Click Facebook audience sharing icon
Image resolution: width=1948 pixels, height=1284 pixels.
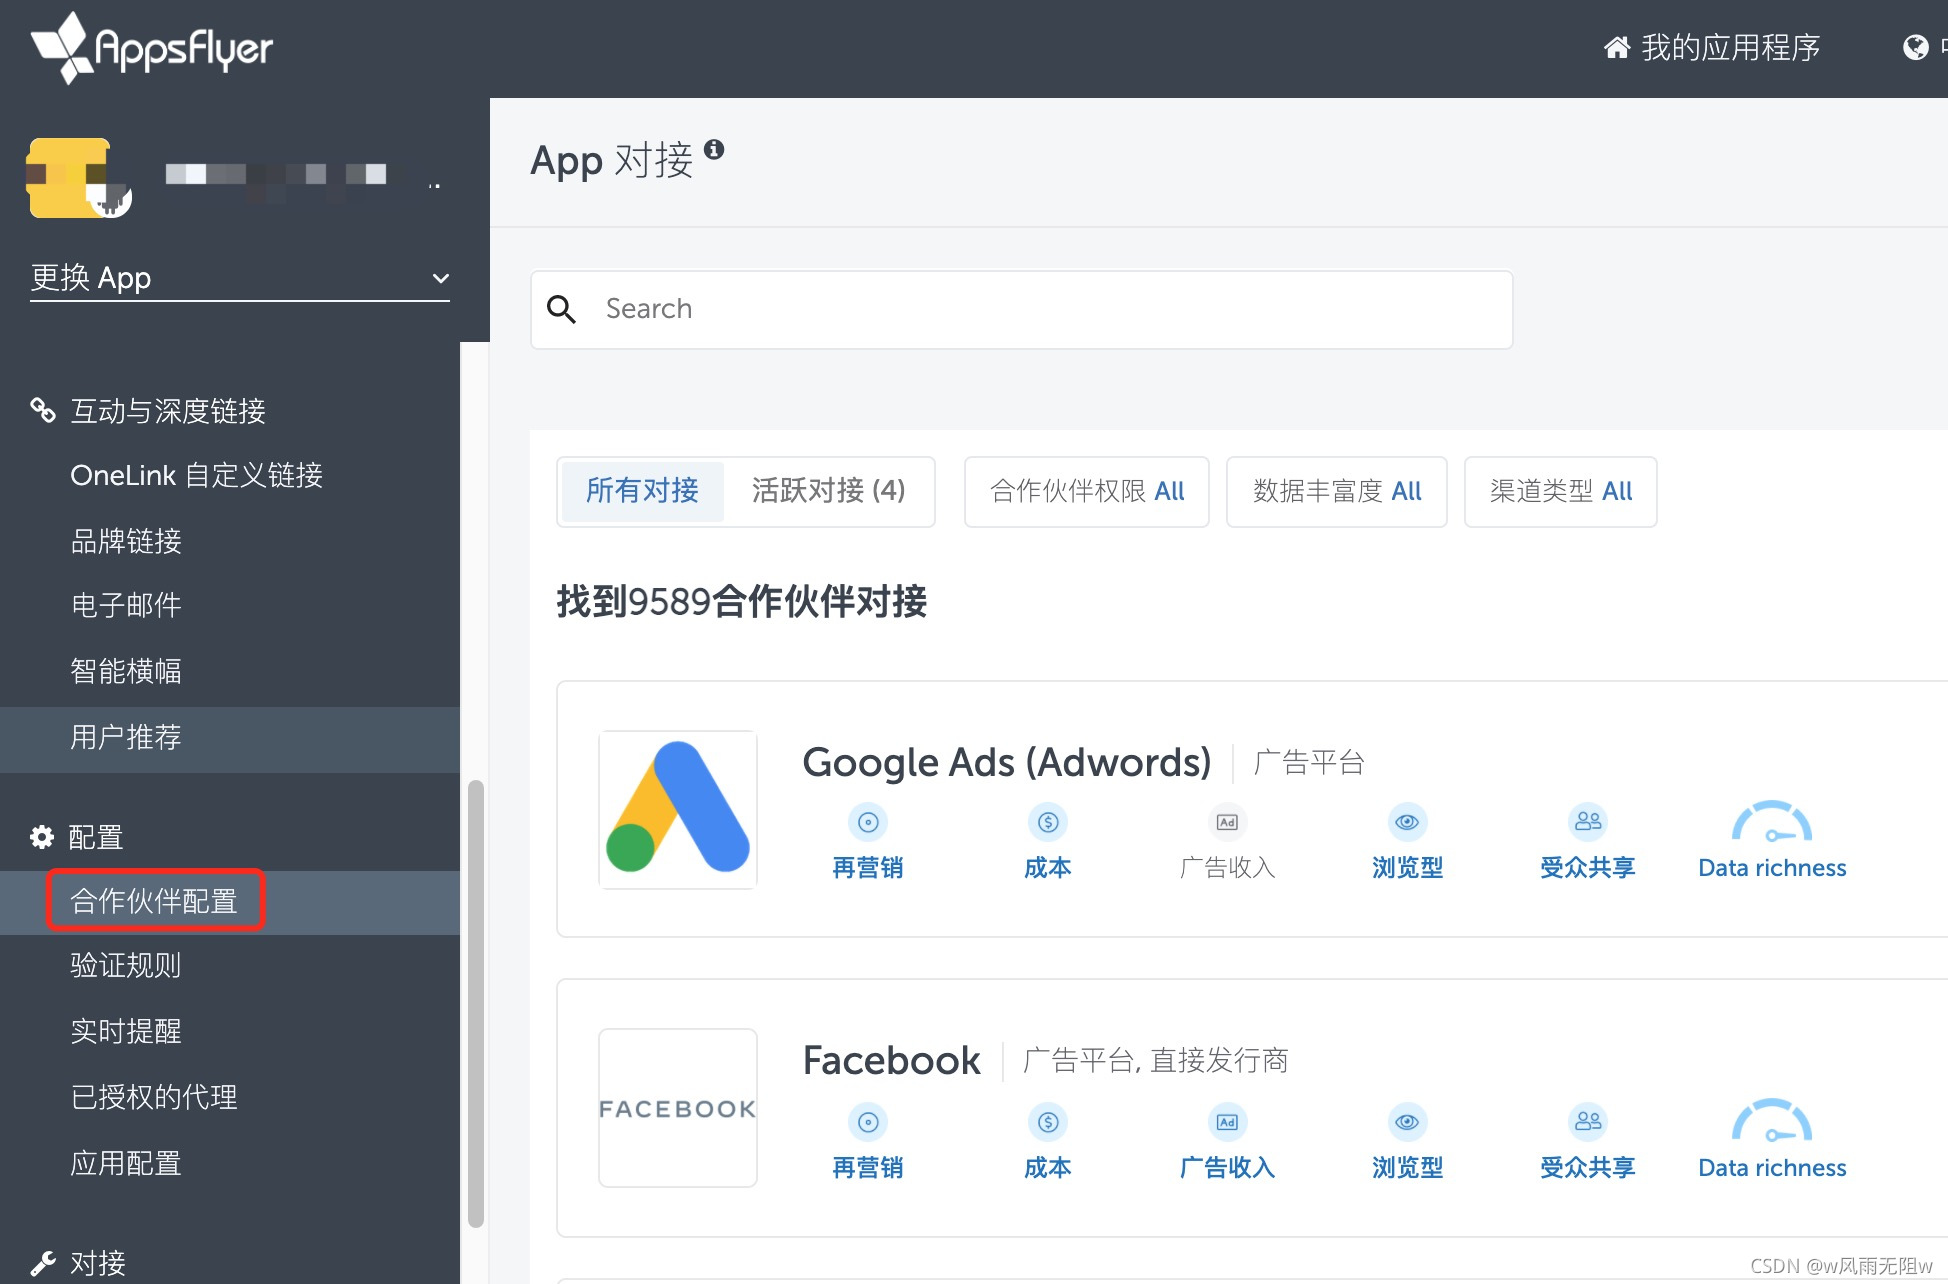[x=1587, y=1122]
